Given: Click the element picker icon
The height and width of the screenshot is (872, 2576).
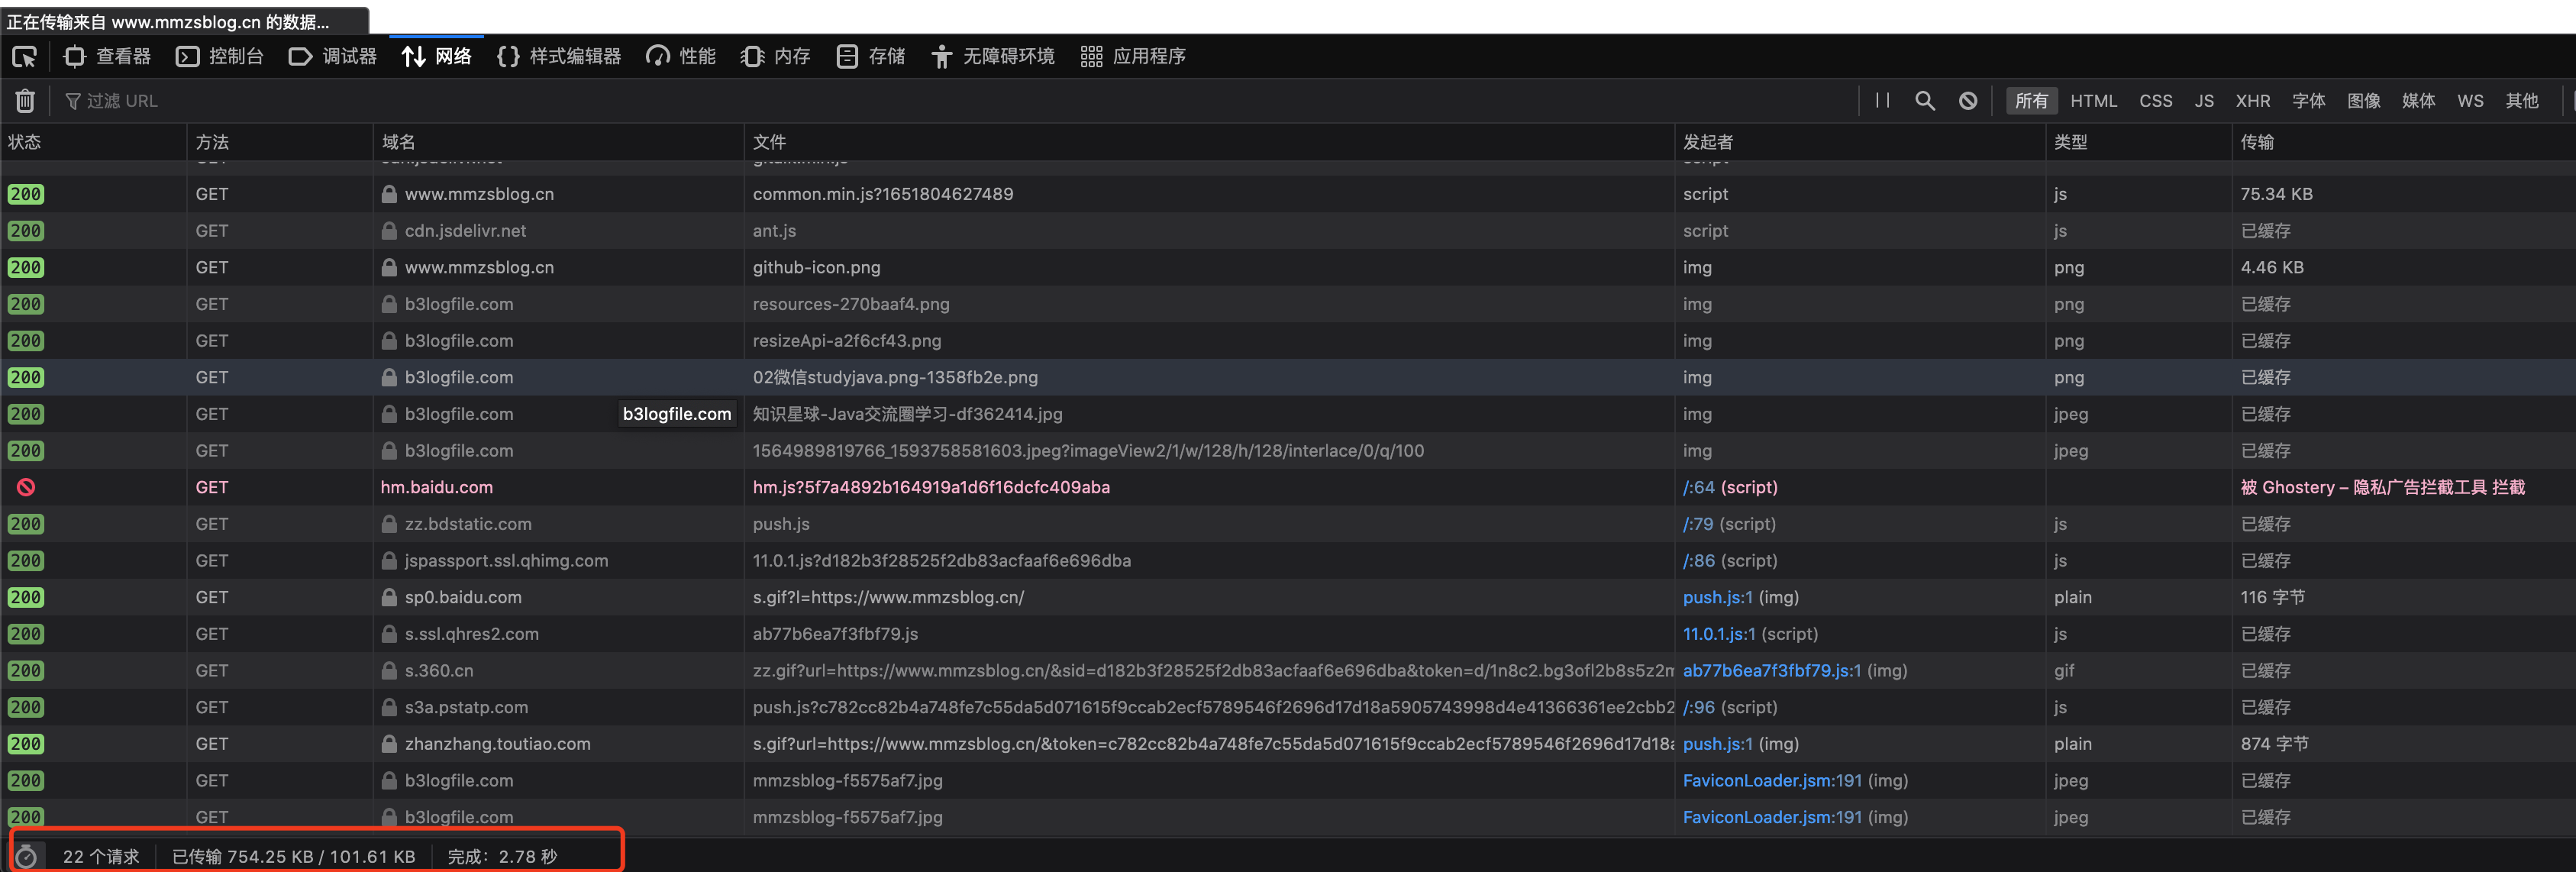Looking at the screenshot, I should [24, 57].
